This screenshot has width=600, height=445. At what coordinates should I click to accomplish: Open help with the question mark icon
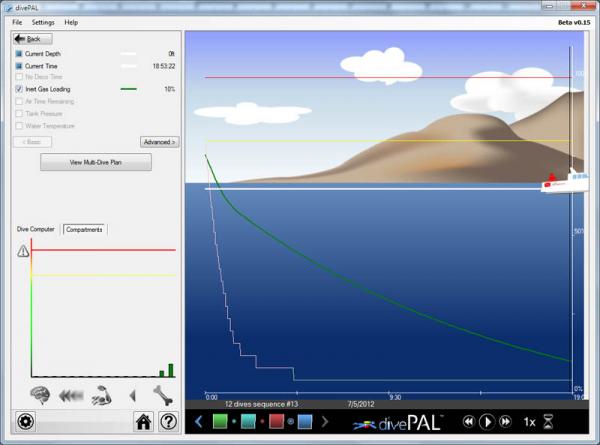(168, 422)
